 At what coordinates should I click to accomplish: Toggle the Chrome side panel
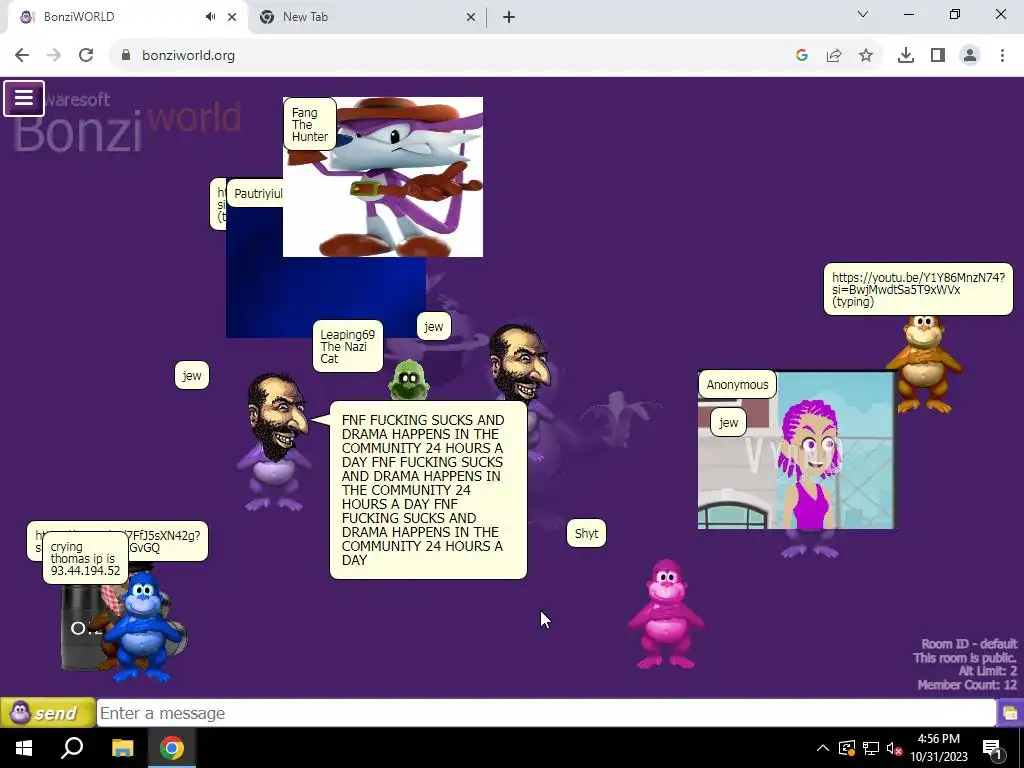click(x=938, y=56)
